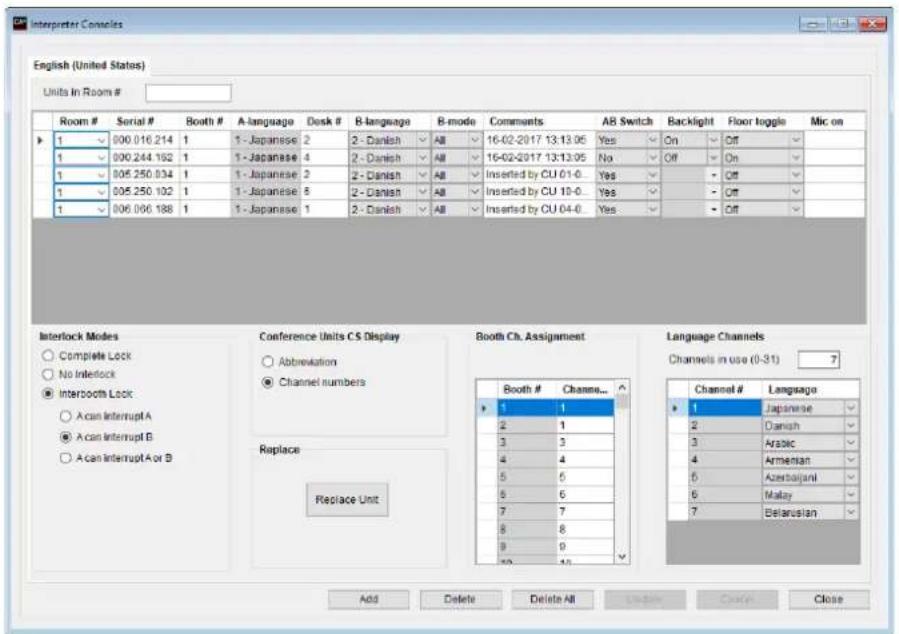The height and width of the screenshot is (634, 899).
Task: Open Malay language channel dropdown
Action: [851, 495]
